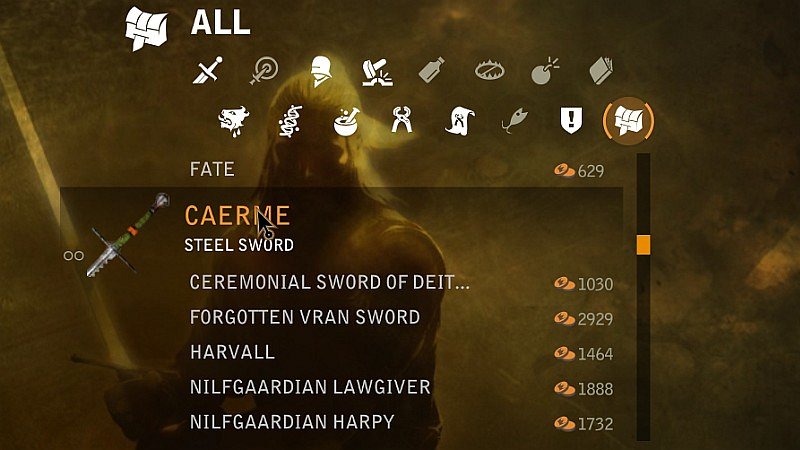Select the anvil upgrades filter icon
The image size is (800, 450).
[377, 72]
